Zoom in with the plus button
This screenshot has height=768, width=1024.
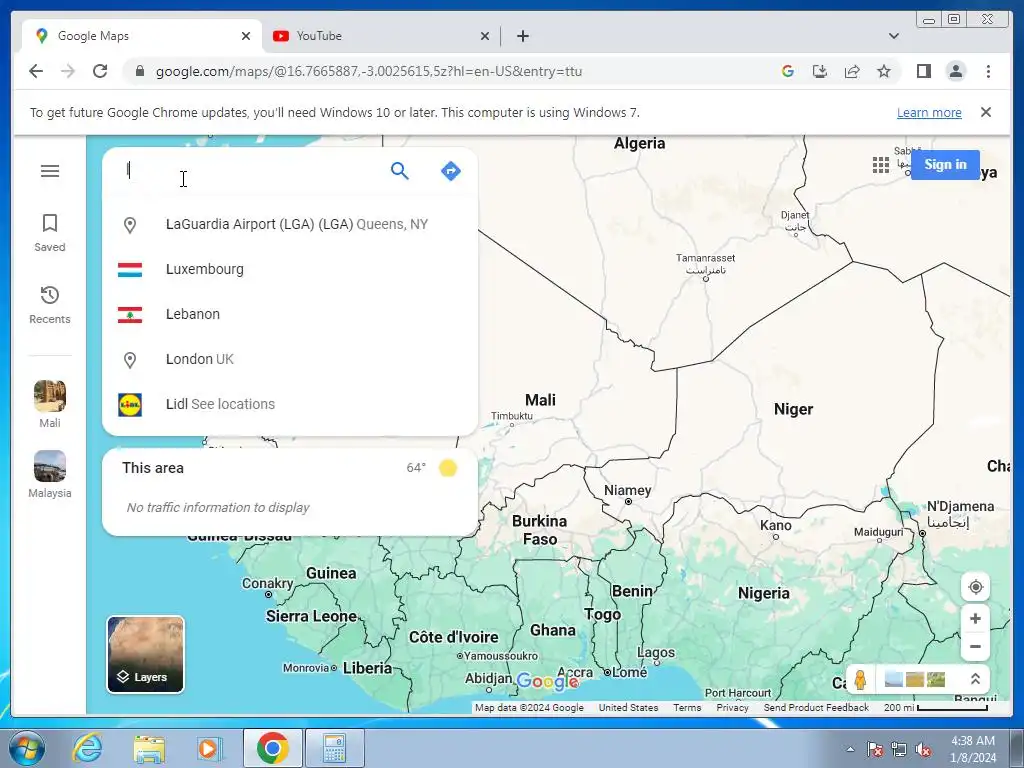[975, 618]
